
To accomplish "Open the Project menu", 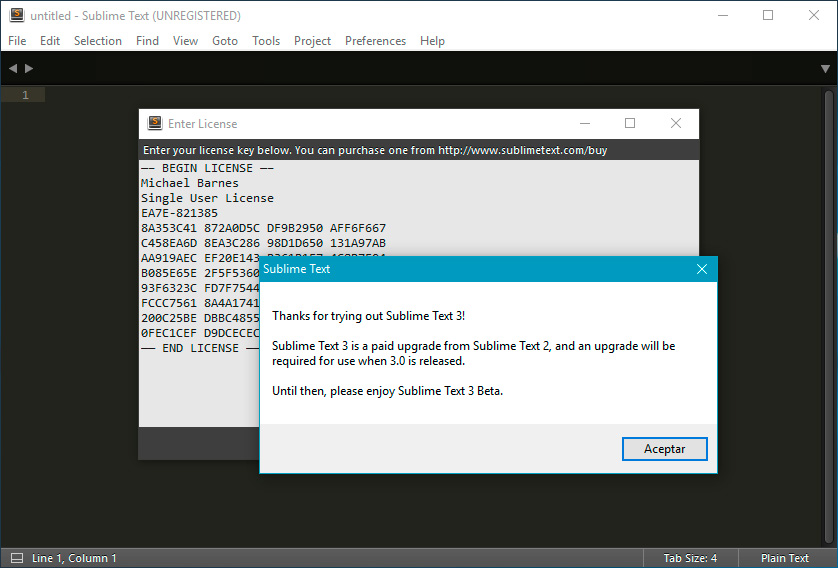I will click(x=312, y=41).
